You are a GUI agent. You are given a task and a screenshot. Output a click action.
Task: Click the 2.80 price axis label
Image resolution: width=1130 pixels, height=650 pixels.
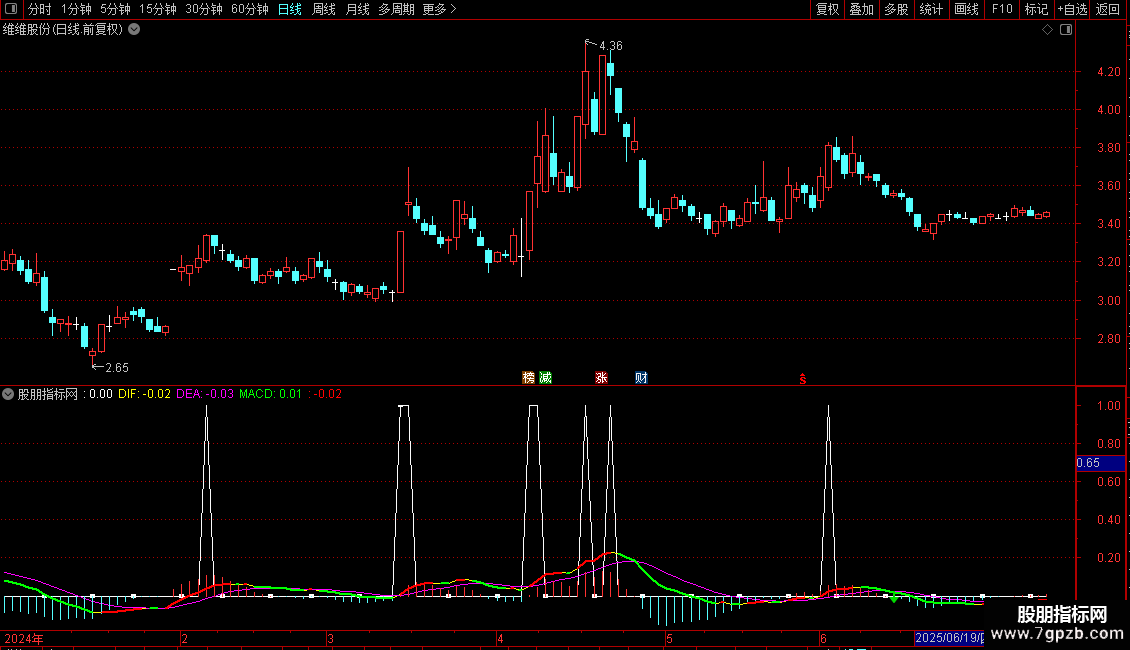click(x=1108, y=339)
